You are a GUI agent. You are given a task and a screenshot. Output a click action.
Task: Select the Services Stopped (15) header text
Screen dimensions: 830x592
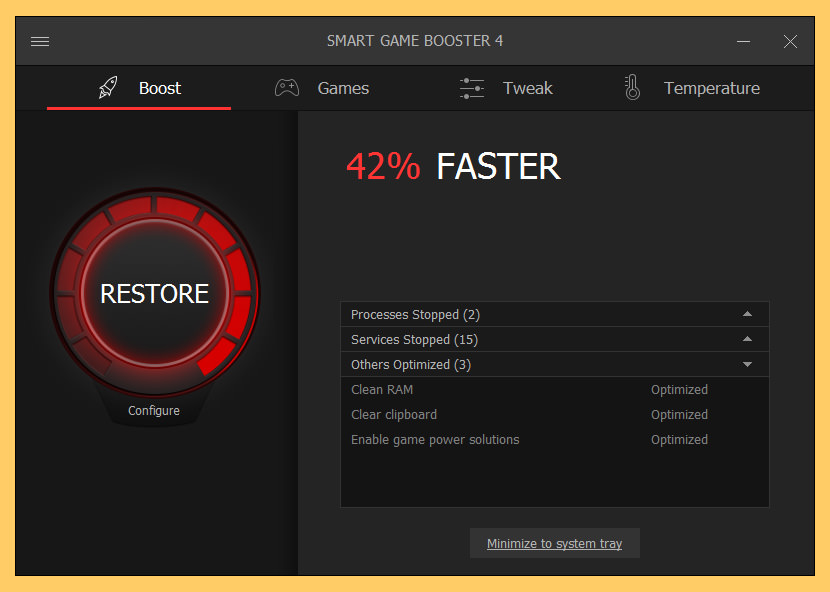[x=414, y=339]
